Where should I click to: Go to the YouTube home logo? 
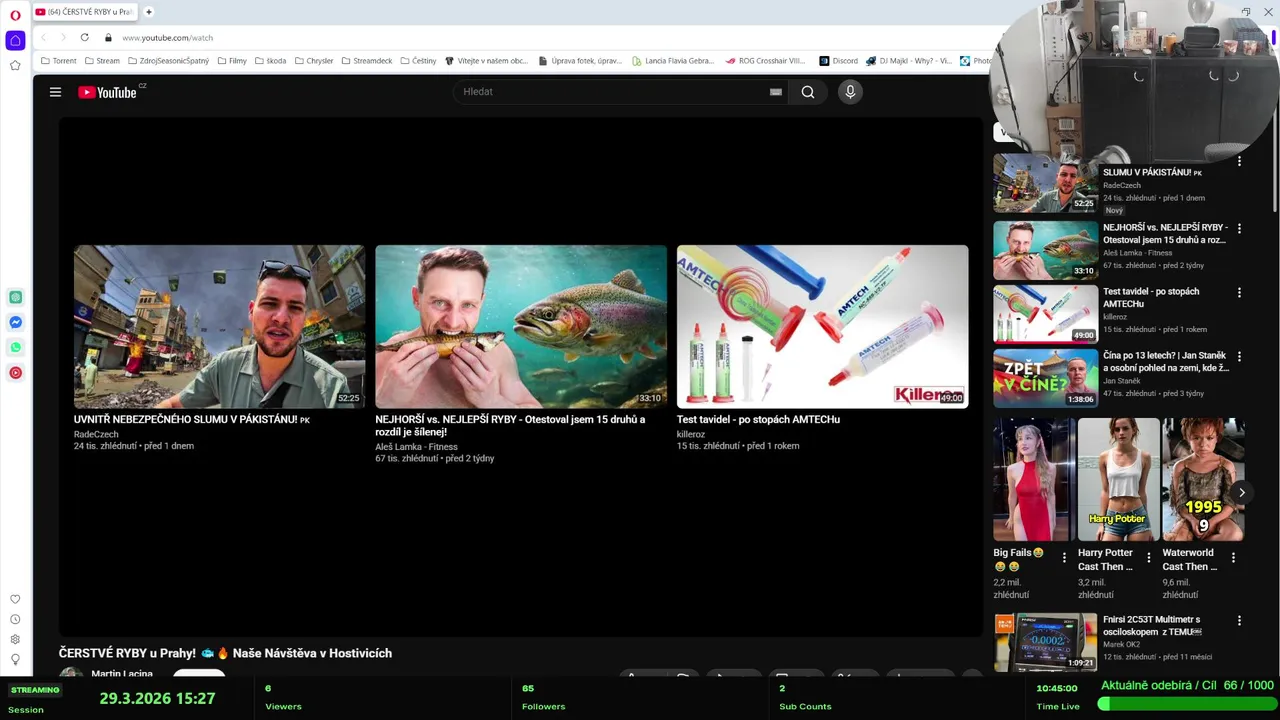click(107, 92)
